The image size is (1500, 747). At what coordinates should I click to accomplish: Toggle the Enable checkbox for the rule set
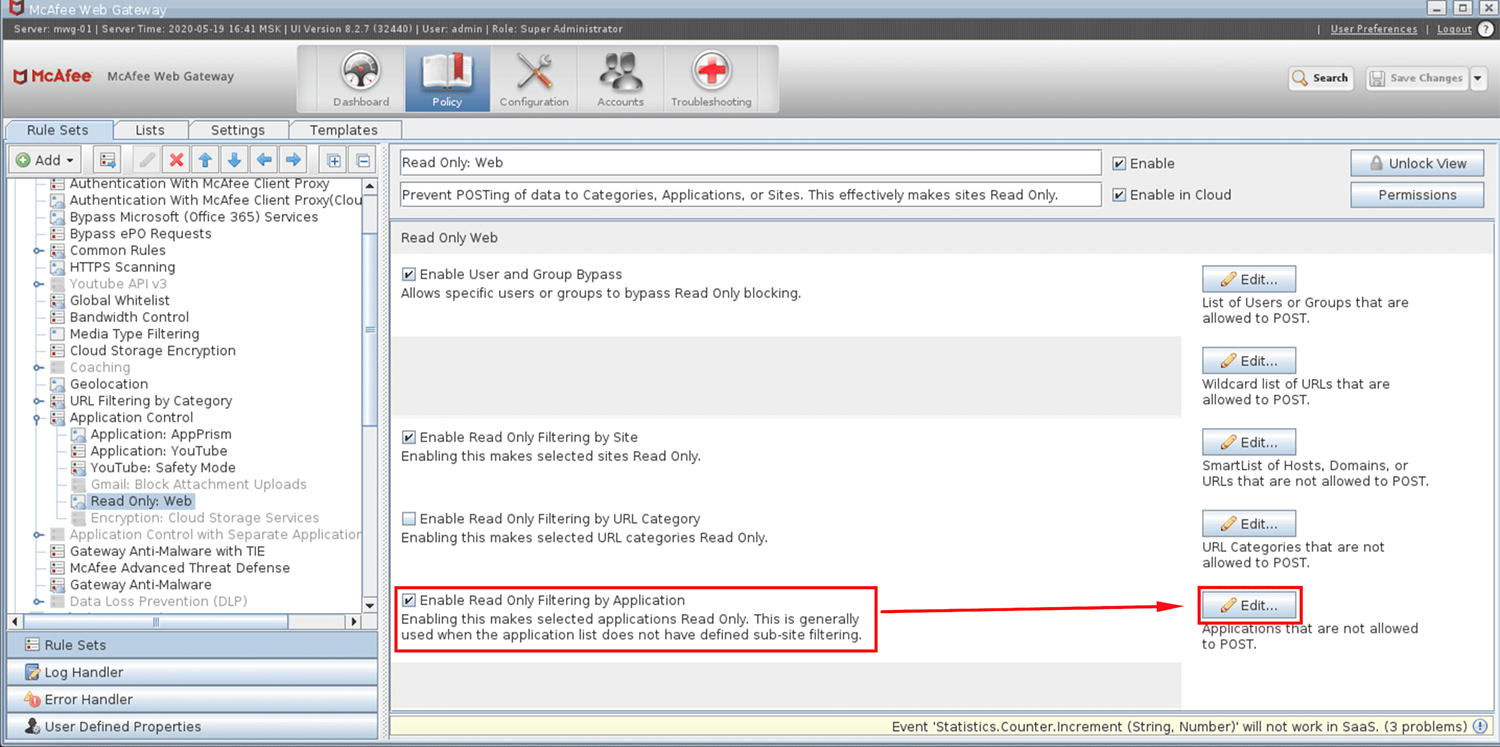1119,163
